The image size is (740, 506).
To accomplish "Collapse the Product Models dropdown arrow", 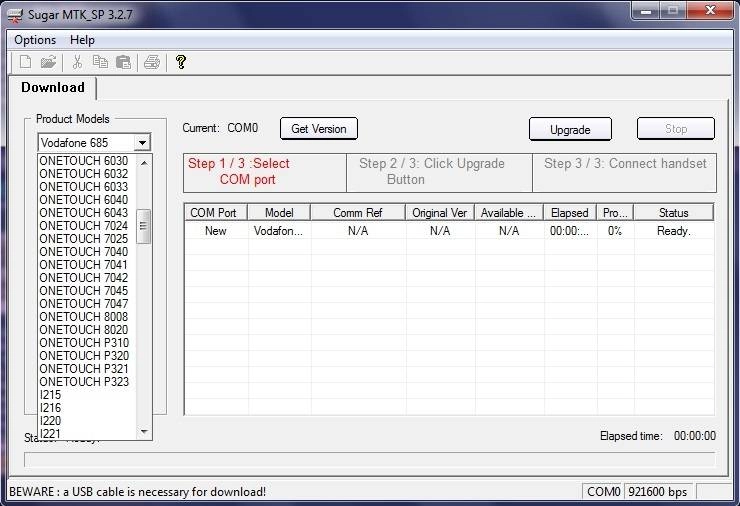I will [142, 143].
